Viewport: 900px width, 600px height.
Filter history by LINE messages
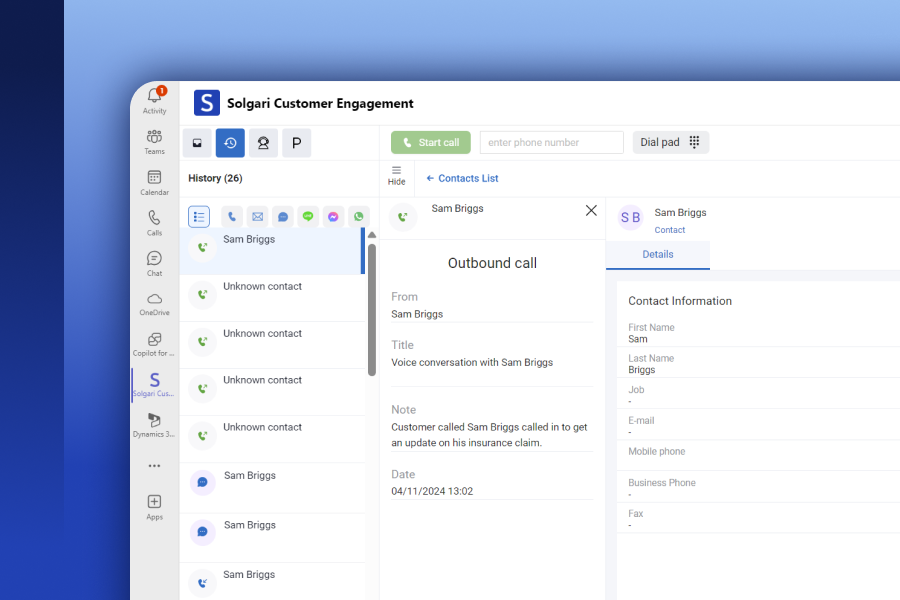coord(308,216)
